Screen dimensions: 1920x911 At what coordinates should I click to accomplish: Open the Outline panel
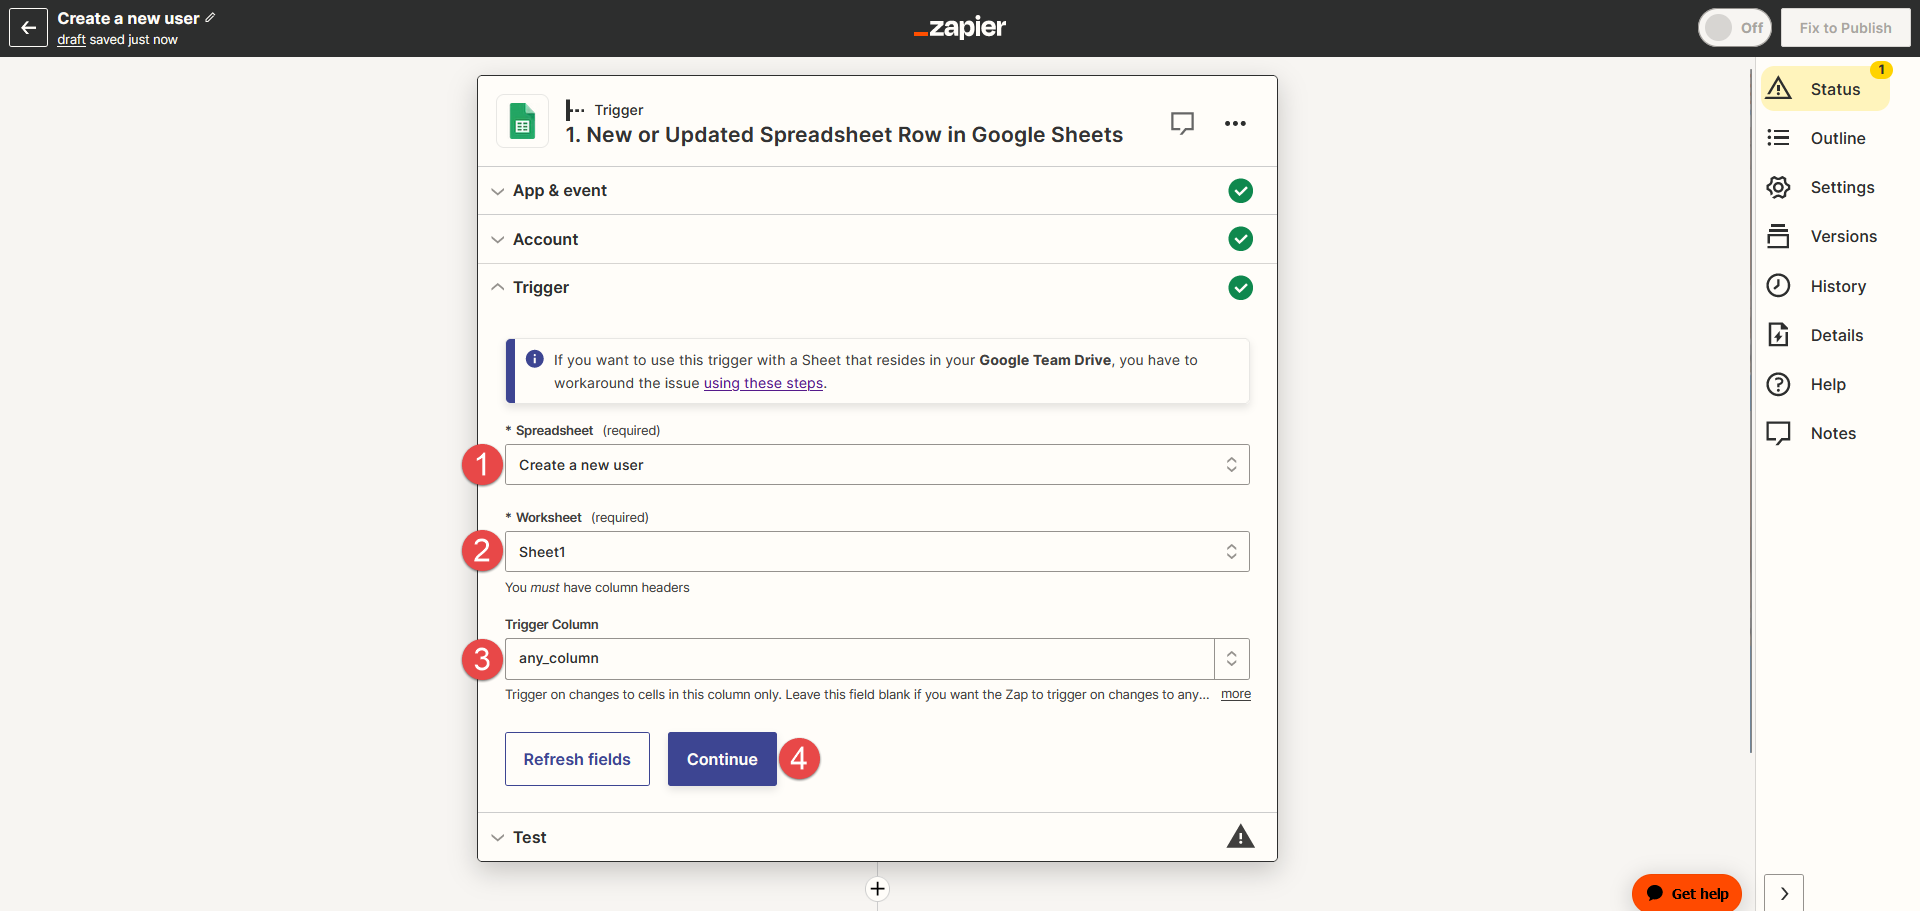(x=1824, y=138)
